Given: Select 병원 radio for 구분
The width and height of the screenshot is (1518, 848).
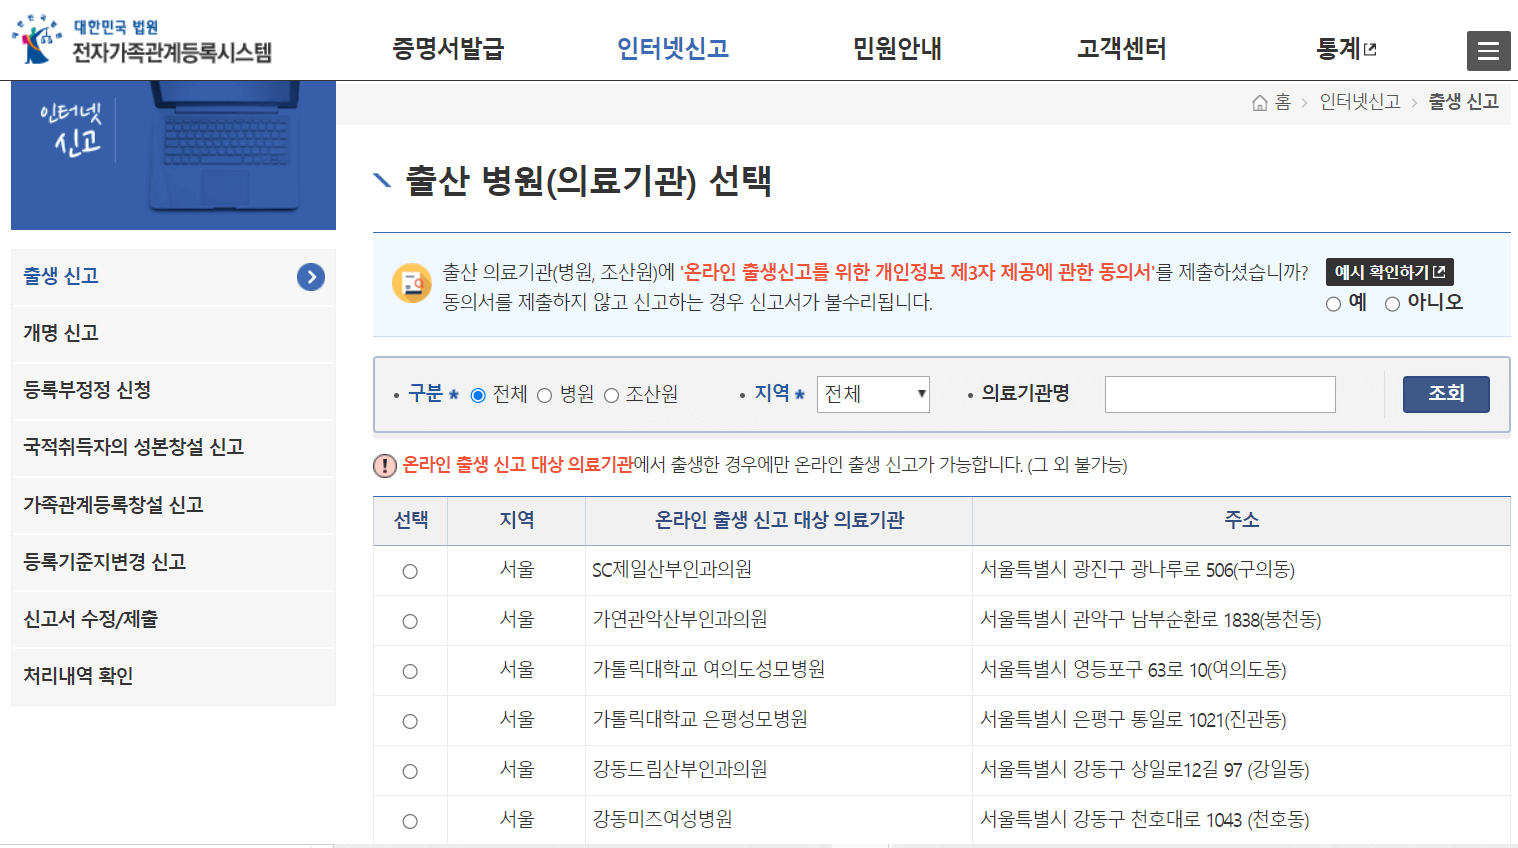Looking at the screenshot, I should pos(545,395).
